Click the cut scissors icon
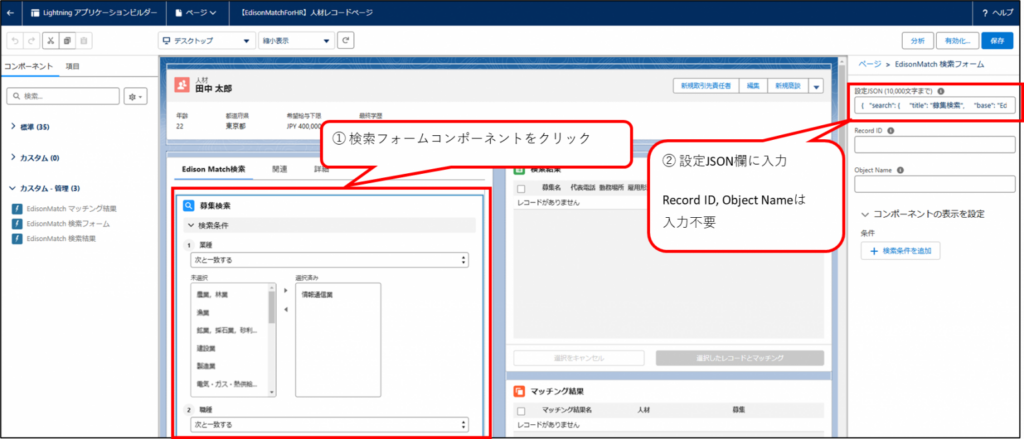This screenshot has width=1024, height=439. (x=49, y=41)
